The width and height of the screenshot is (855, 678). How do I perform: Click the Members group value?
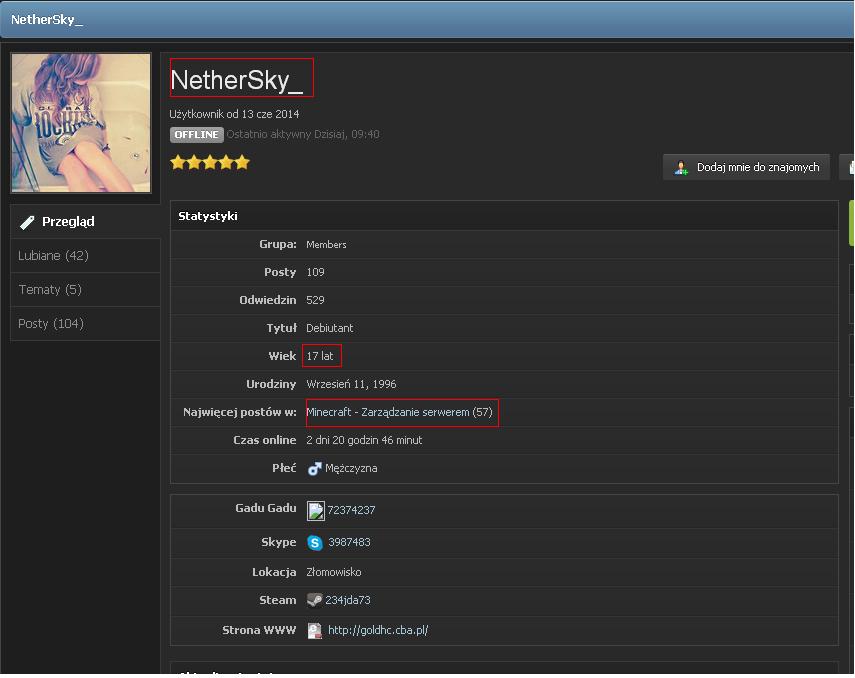326,244
